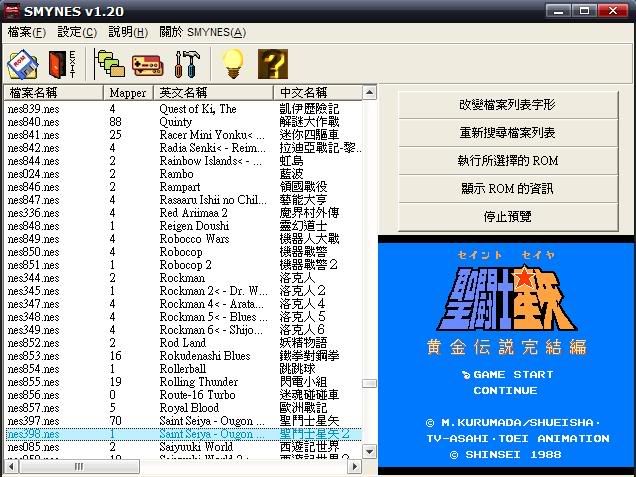
Task: Open the 設定(C) menu
Action: (76, 32)
